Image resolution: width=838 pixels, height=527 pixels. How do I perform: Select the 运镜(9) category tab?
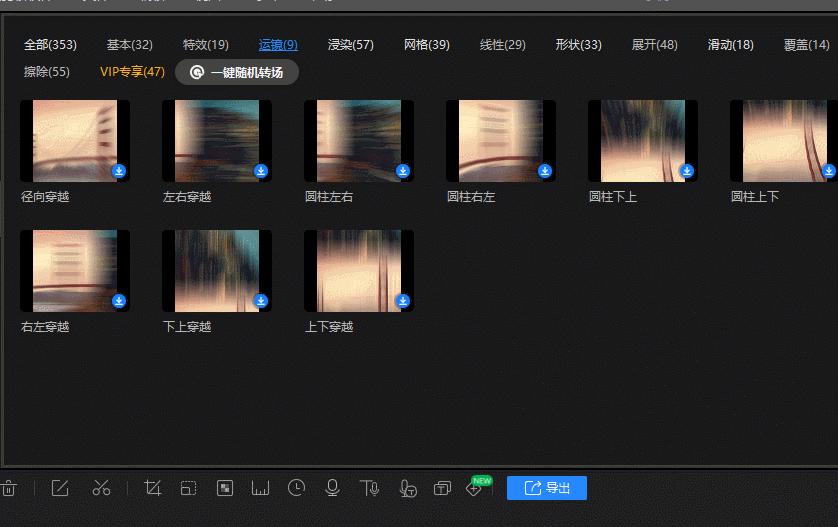coord(278,44)
